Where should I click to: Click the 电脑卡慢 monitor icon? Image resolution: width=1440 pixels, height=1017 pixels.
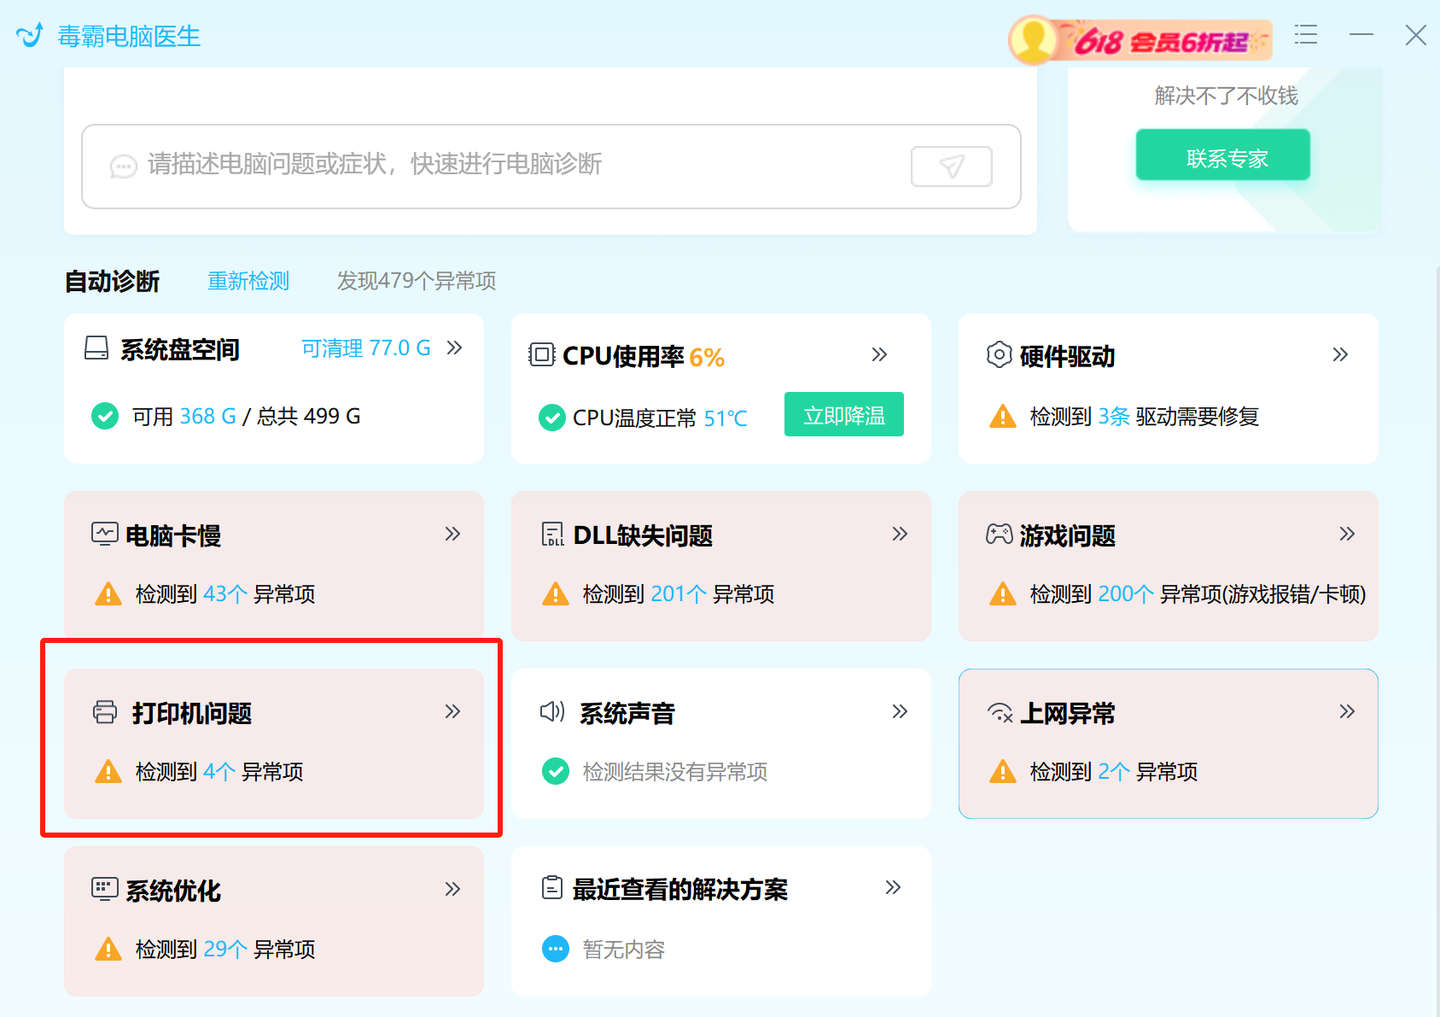click(x=104, y=533)
